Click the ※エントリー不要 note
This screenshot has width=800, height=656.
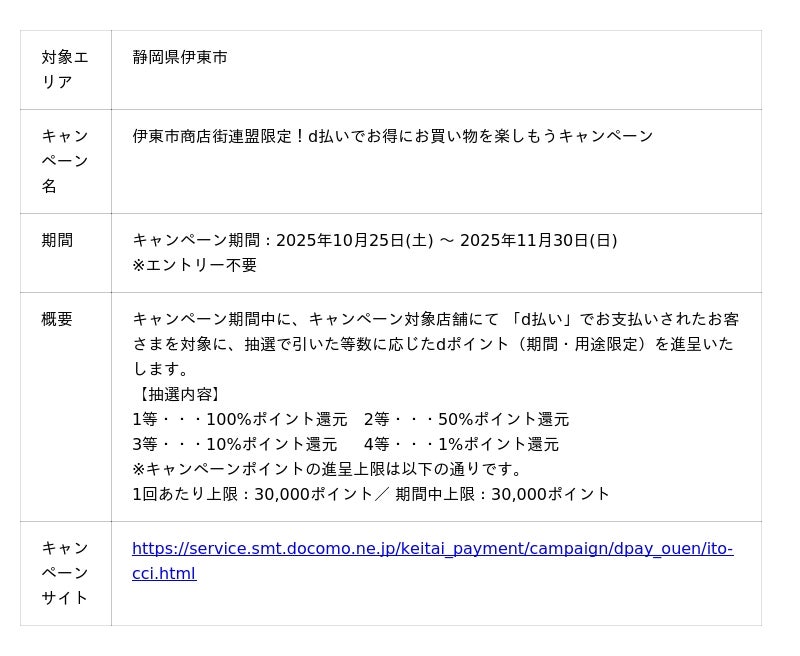click(x=194, y=265)
